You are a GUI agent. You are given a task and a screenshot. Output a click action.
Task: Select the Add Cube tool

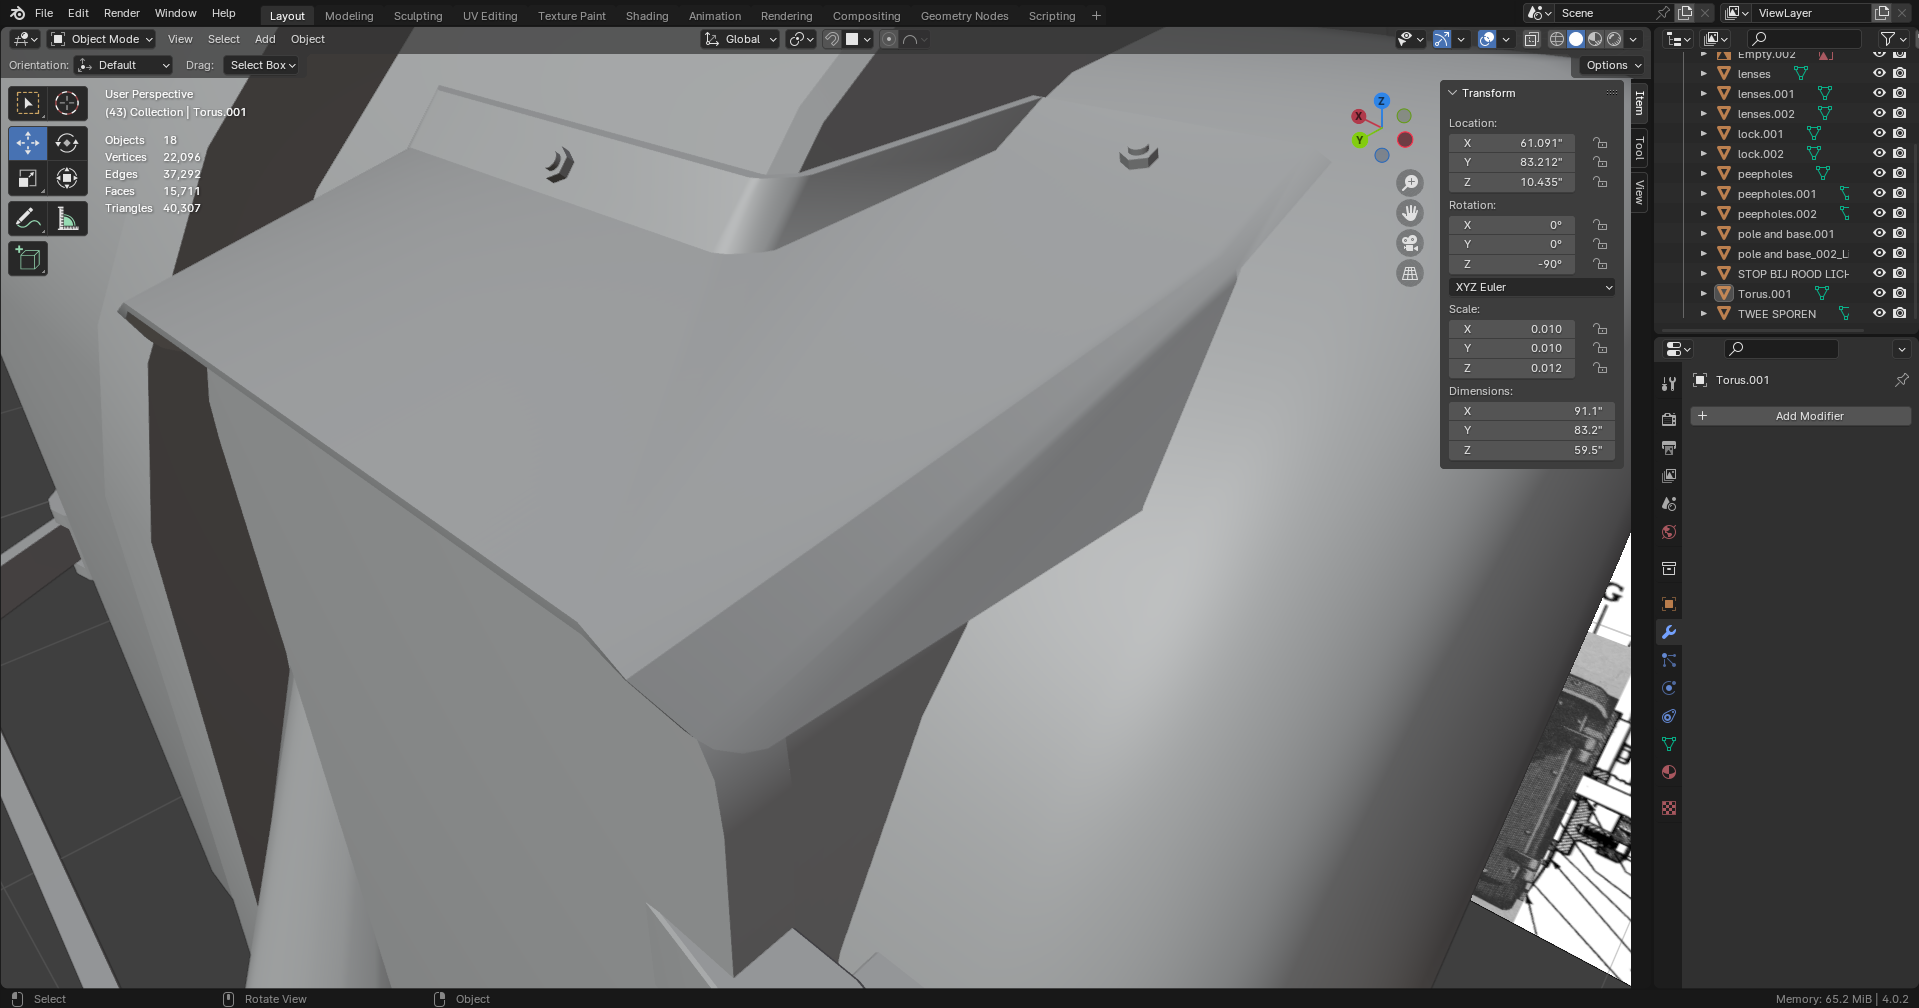(28, 259)
